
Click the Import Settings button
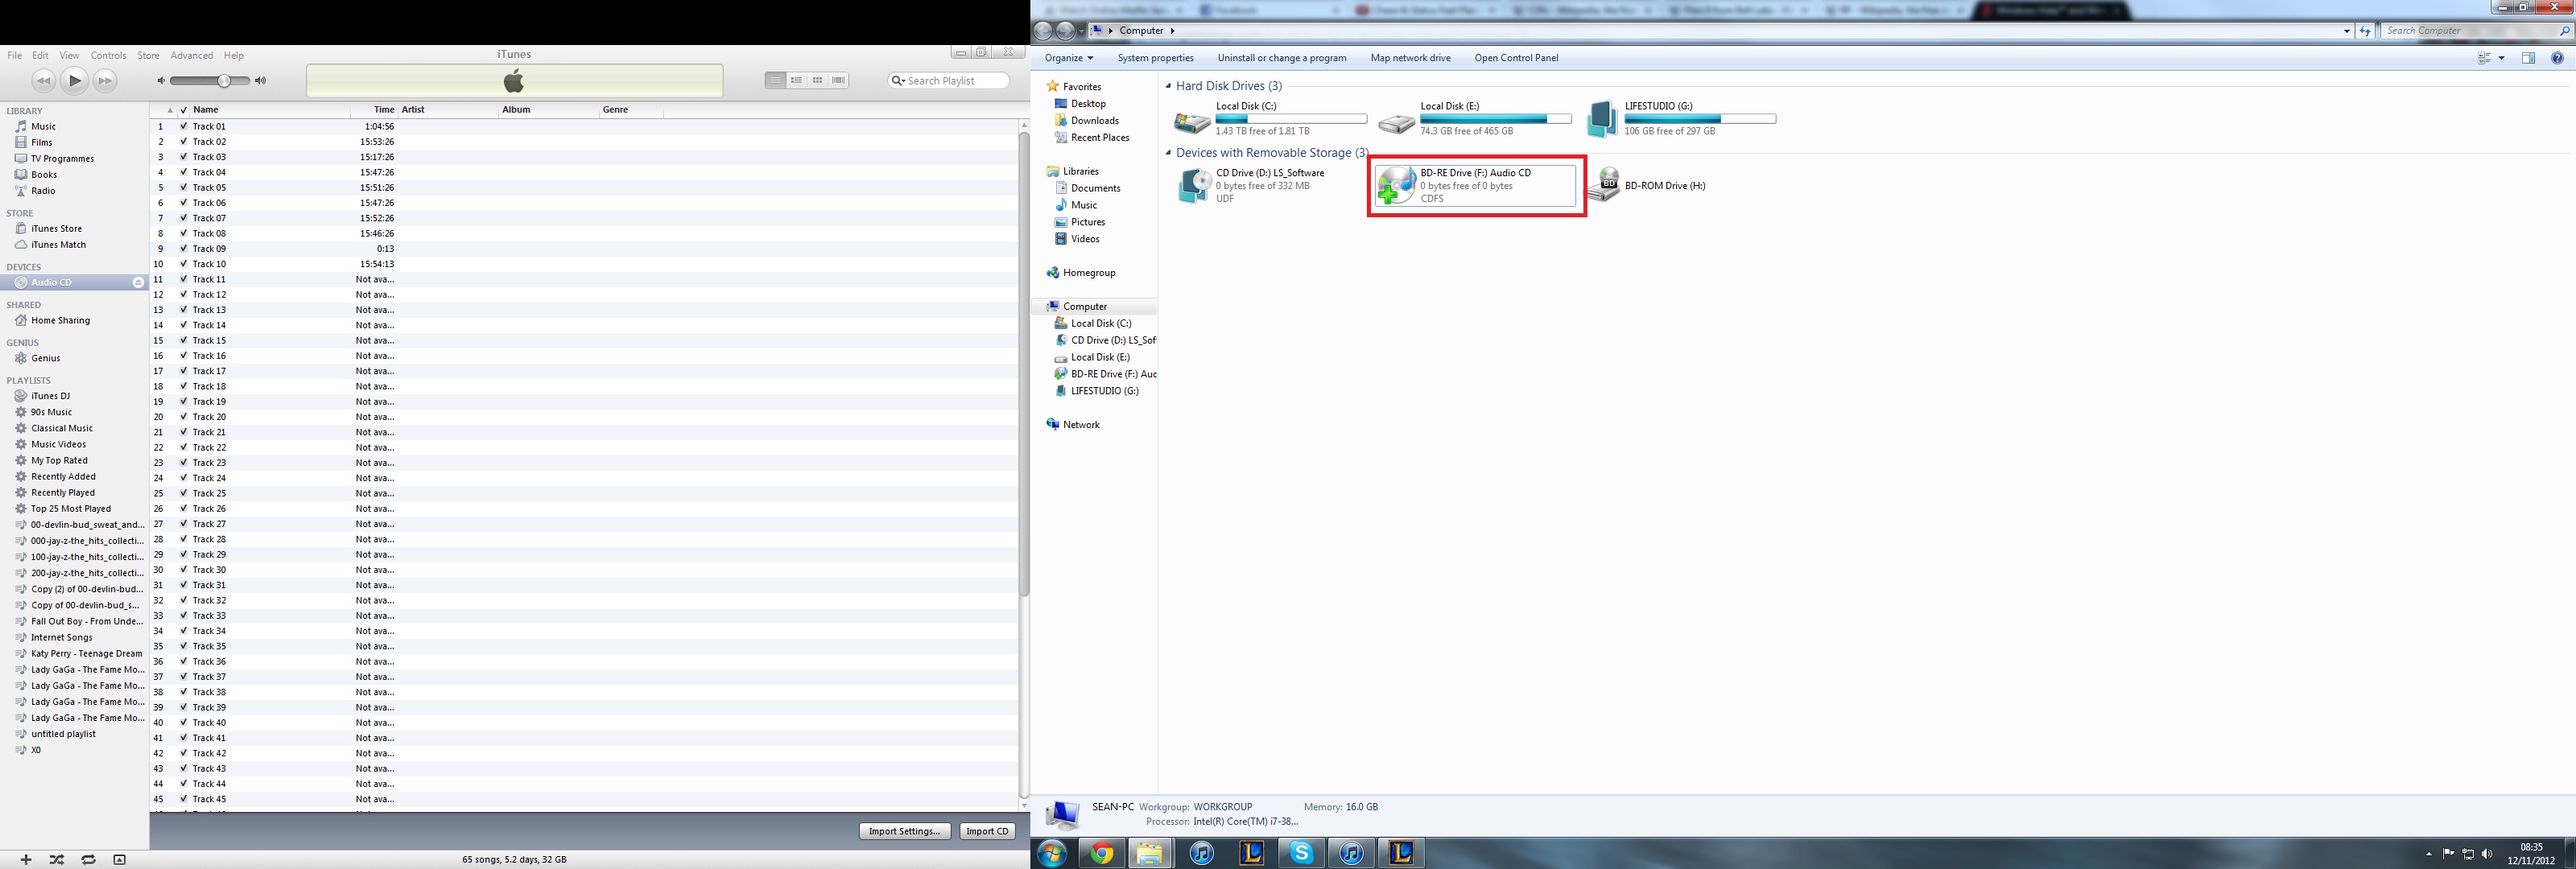tap(904, 831)
